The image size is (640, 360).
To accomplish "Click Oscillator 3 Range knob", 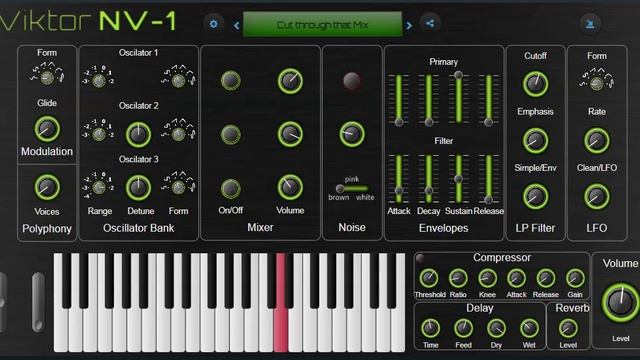I will pos(99,187).
